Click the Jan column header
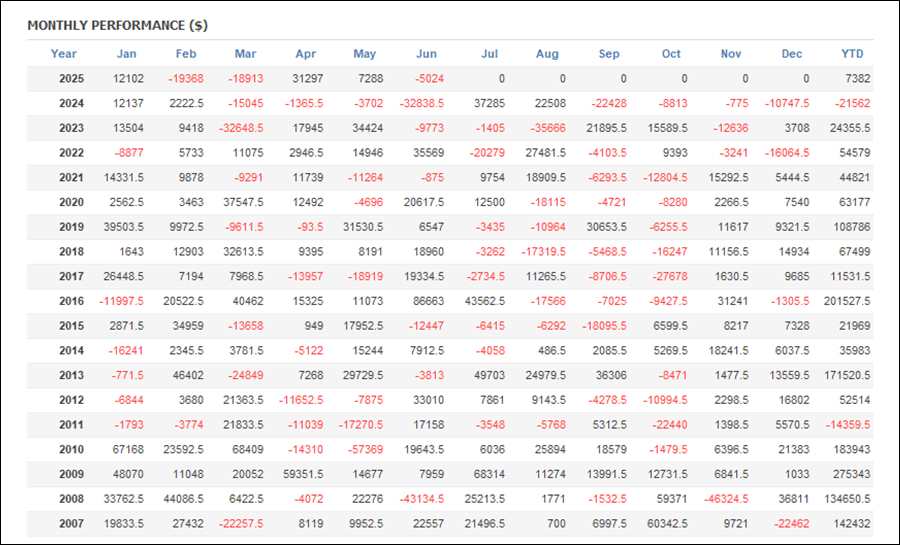This screenshot has height=545, width=900. pos(126,54)
